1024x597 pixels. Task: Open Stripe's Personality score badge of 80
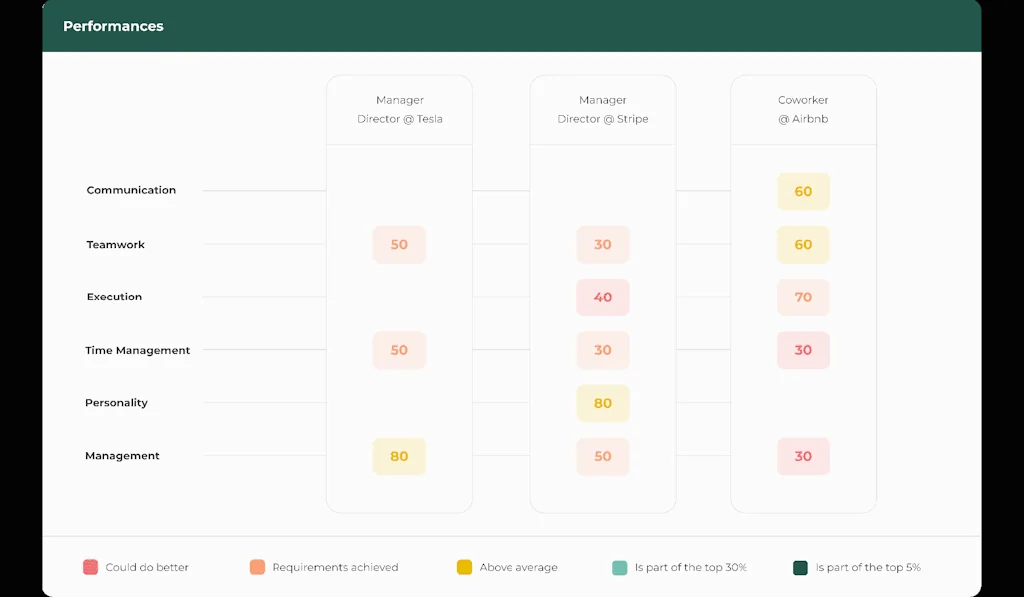coord(602,404)
